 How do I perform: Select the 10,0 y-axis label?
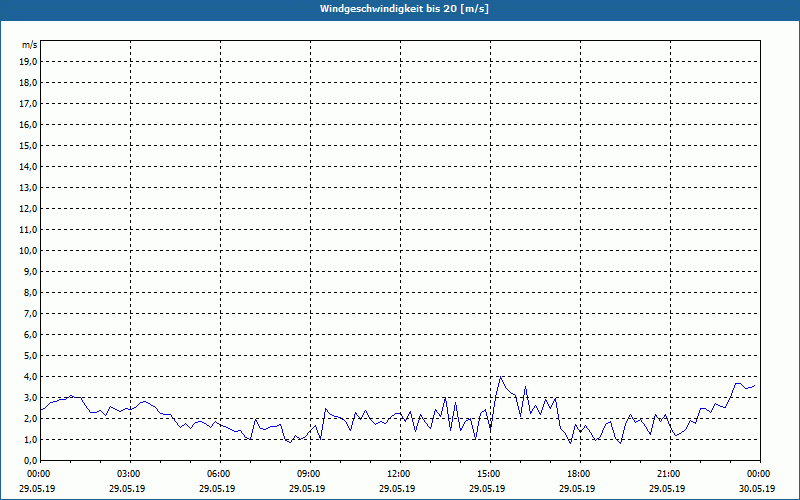pos(29,251)
